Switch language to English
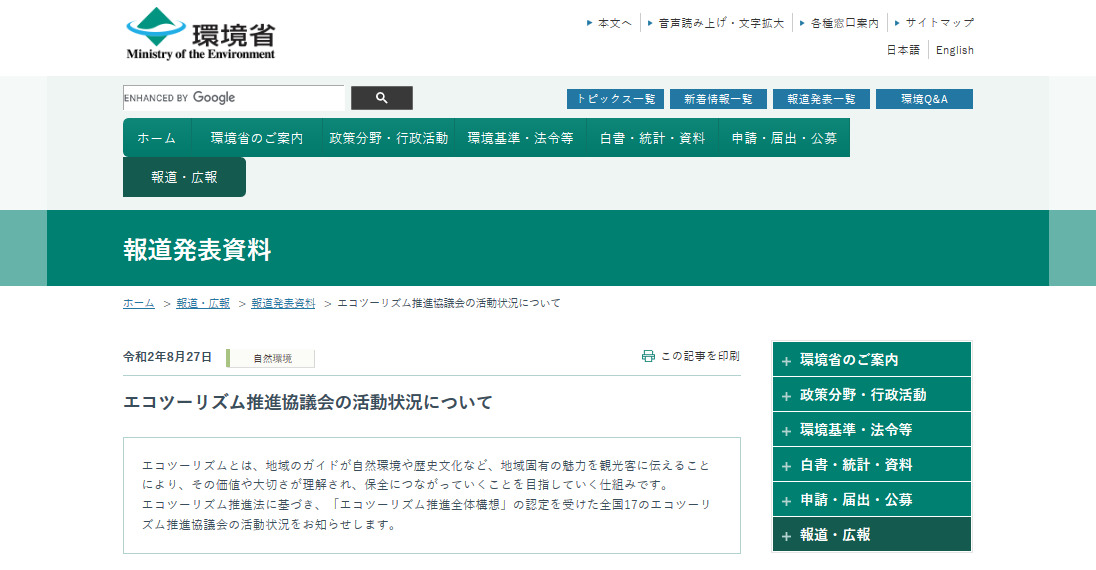1096x570 pixels. click(954, 50)
